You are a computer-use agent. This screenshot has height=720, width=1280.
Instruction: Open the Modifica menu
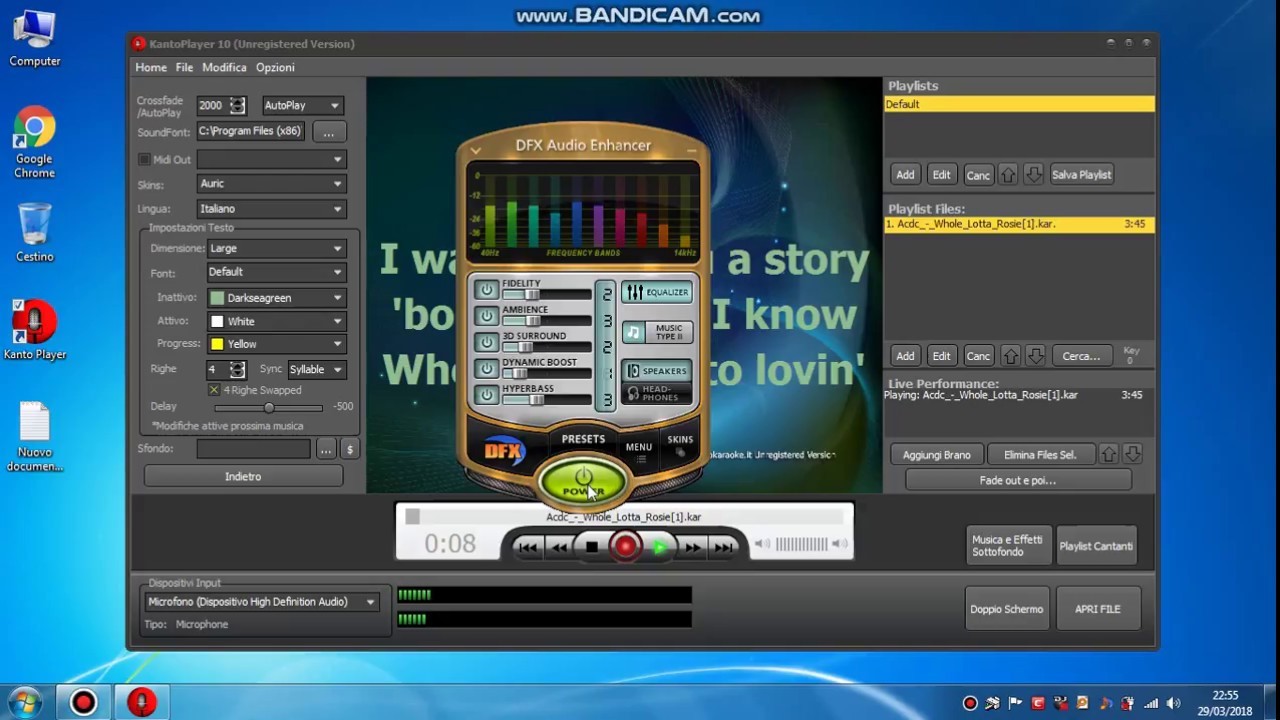(x=224, y=68)
